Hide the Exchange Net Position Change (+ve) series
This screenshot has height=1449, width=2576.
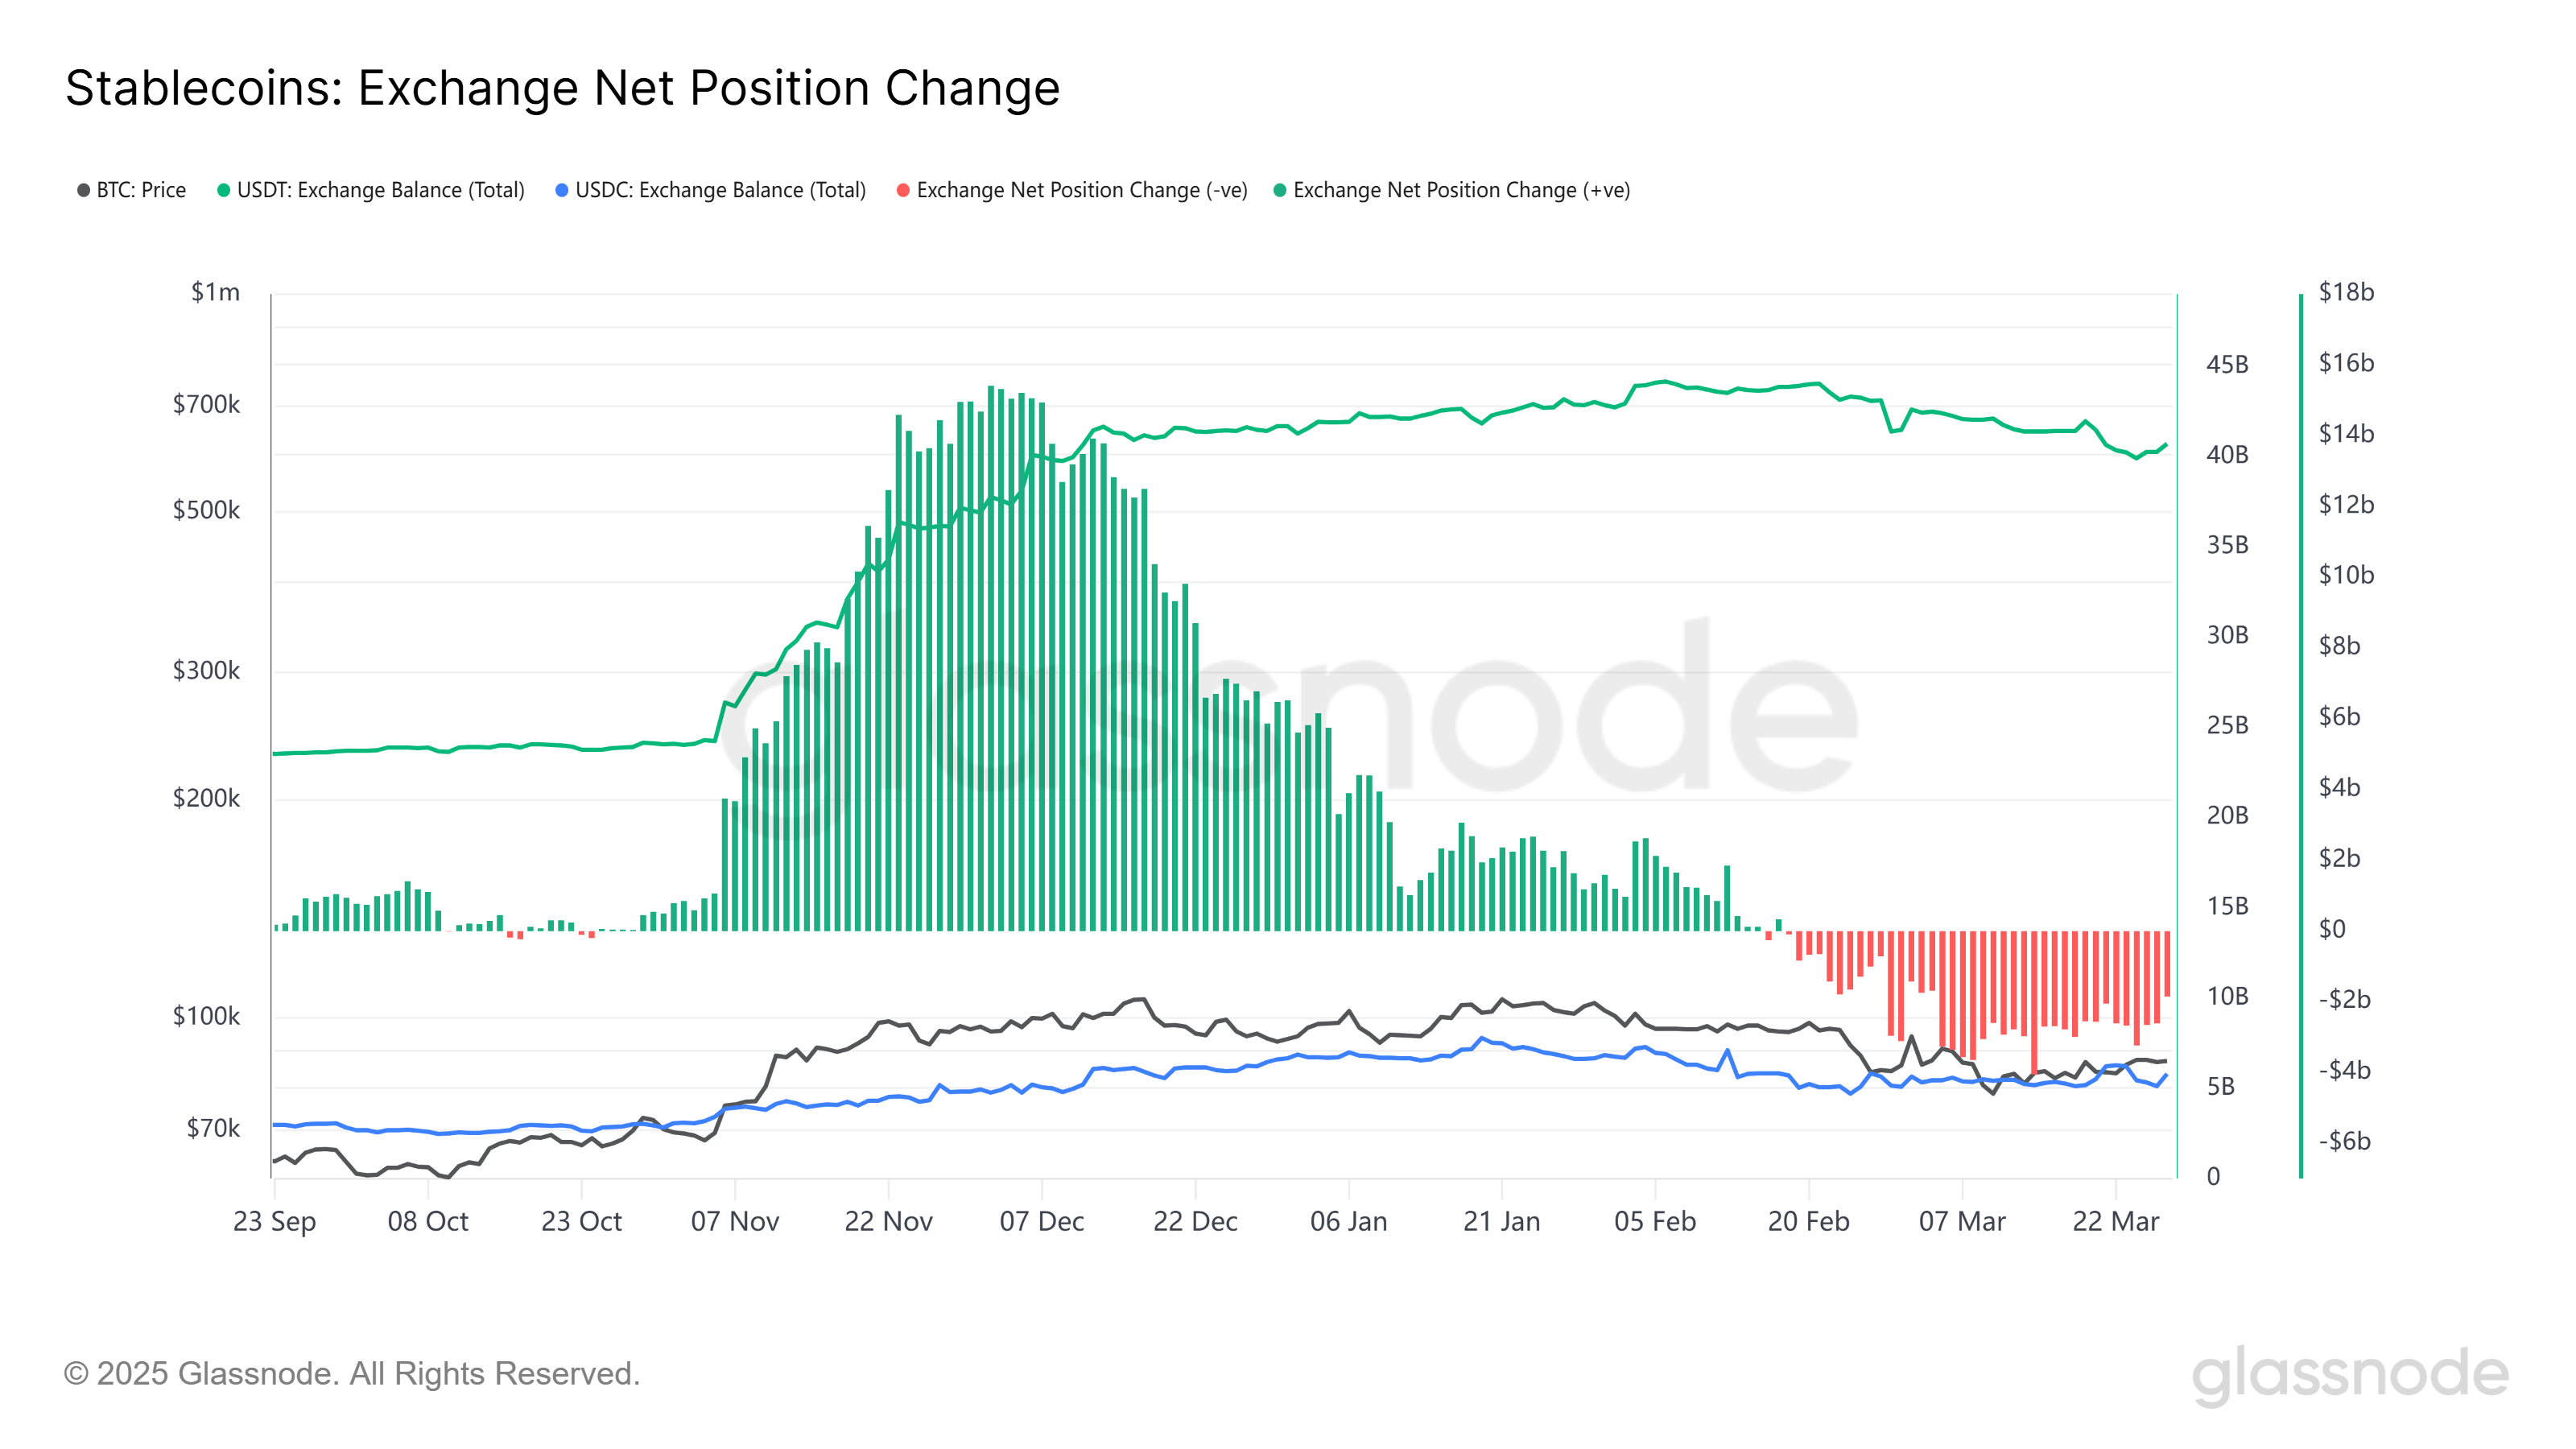click(x=1461, y=190)
